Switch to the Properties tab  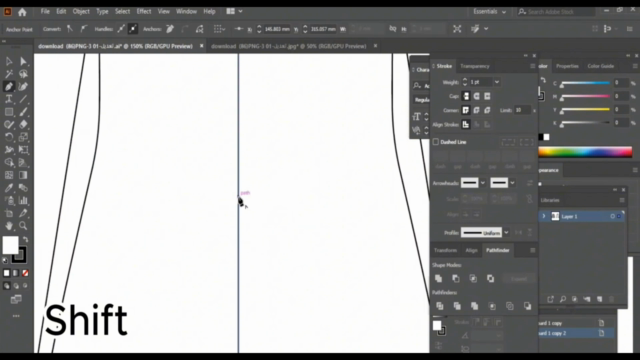pos(567,66)
